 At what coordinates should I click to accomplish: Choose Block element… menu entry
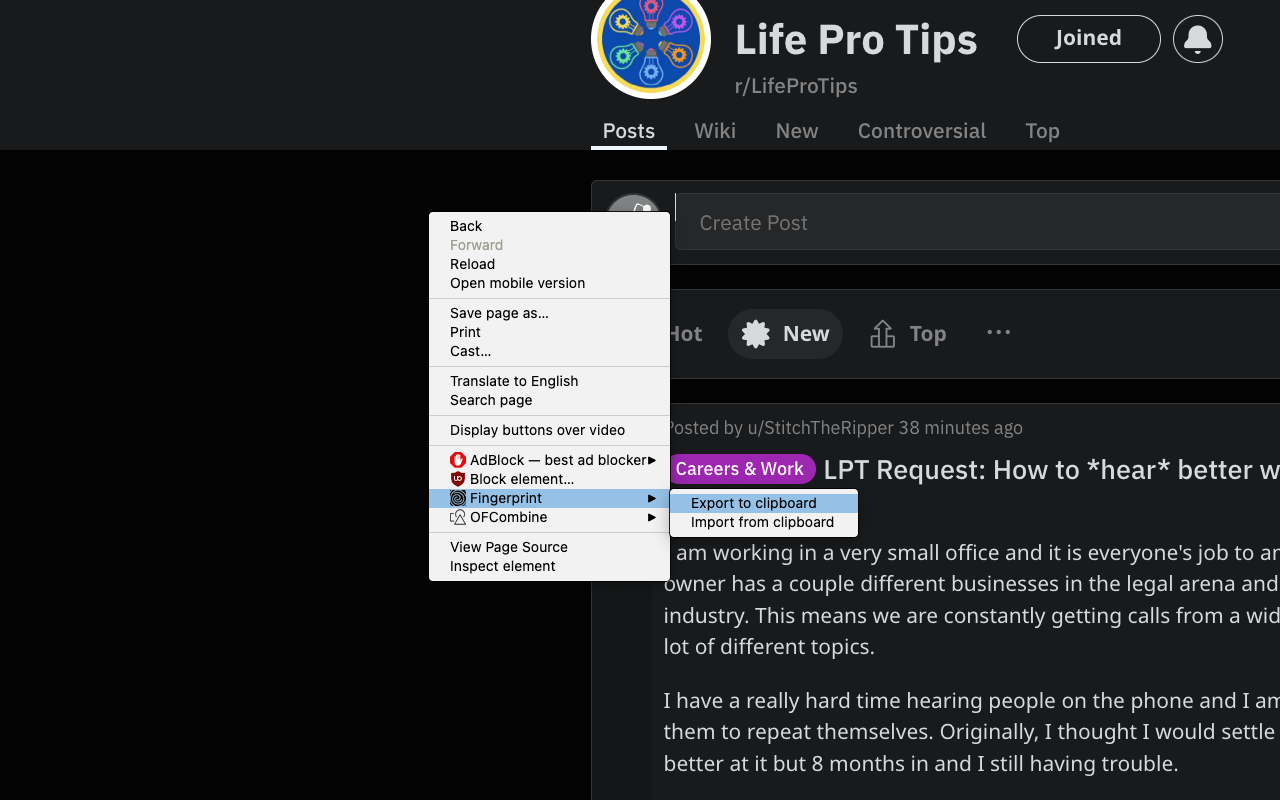pyautogui.click(x=549, y=479)
